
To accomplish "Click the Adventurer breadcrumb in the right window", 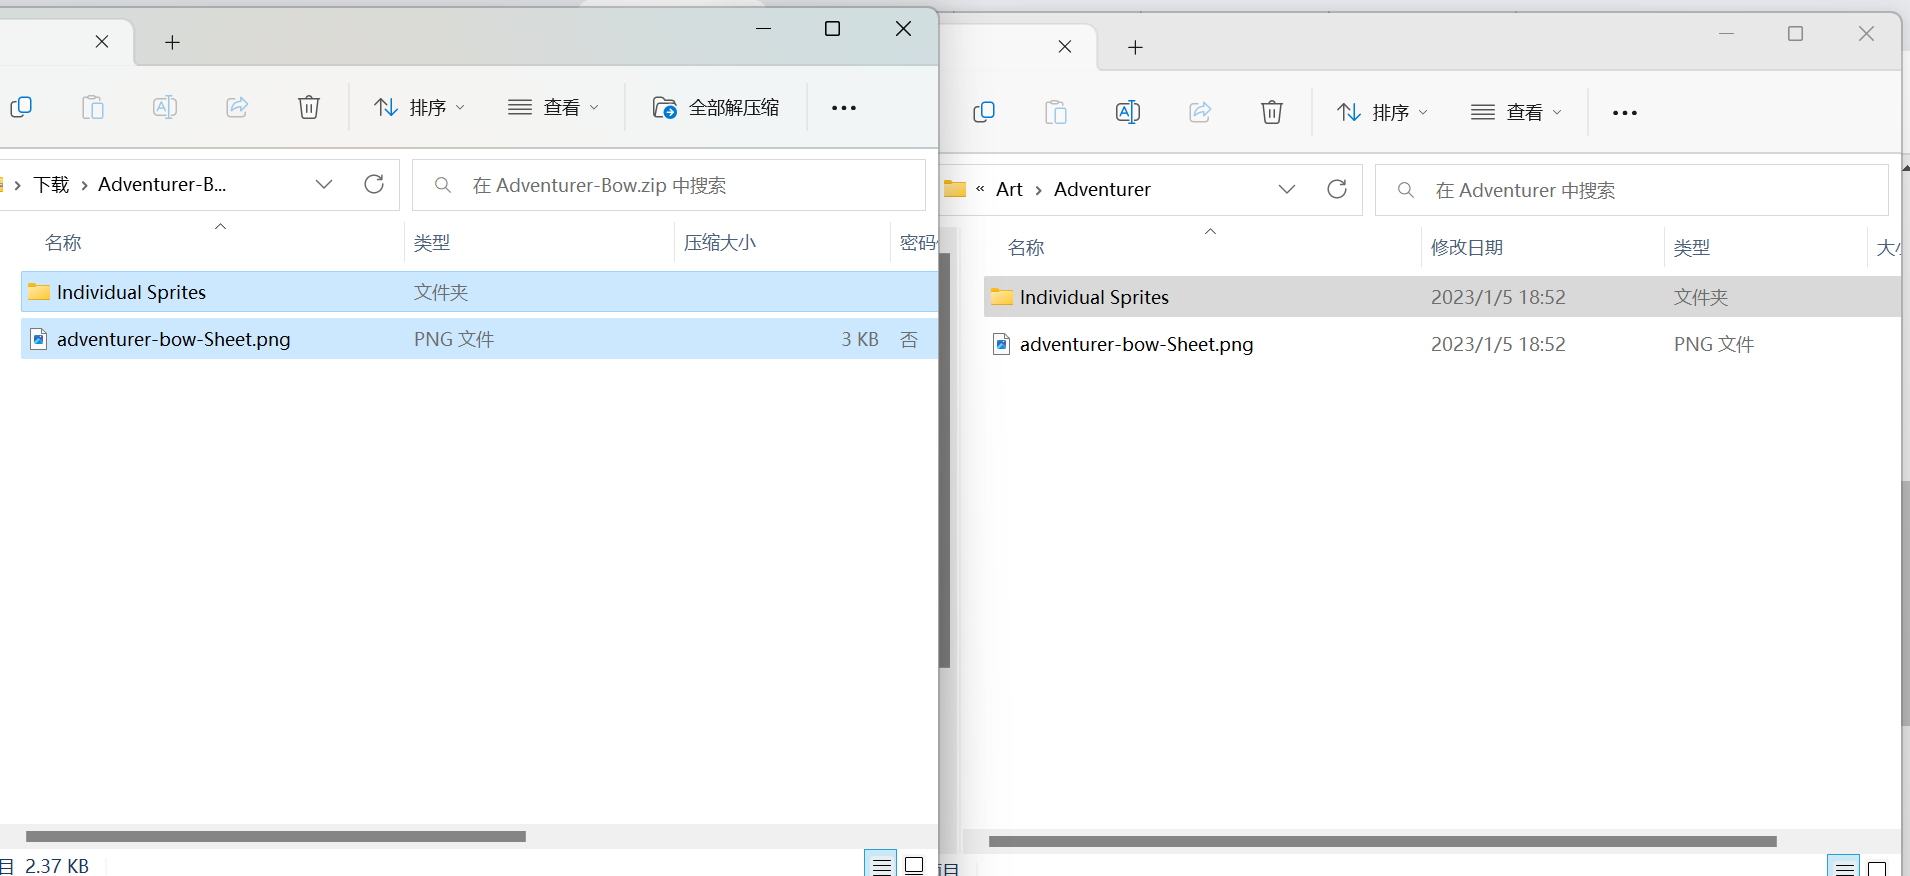I will click(x=1102, y=189).
